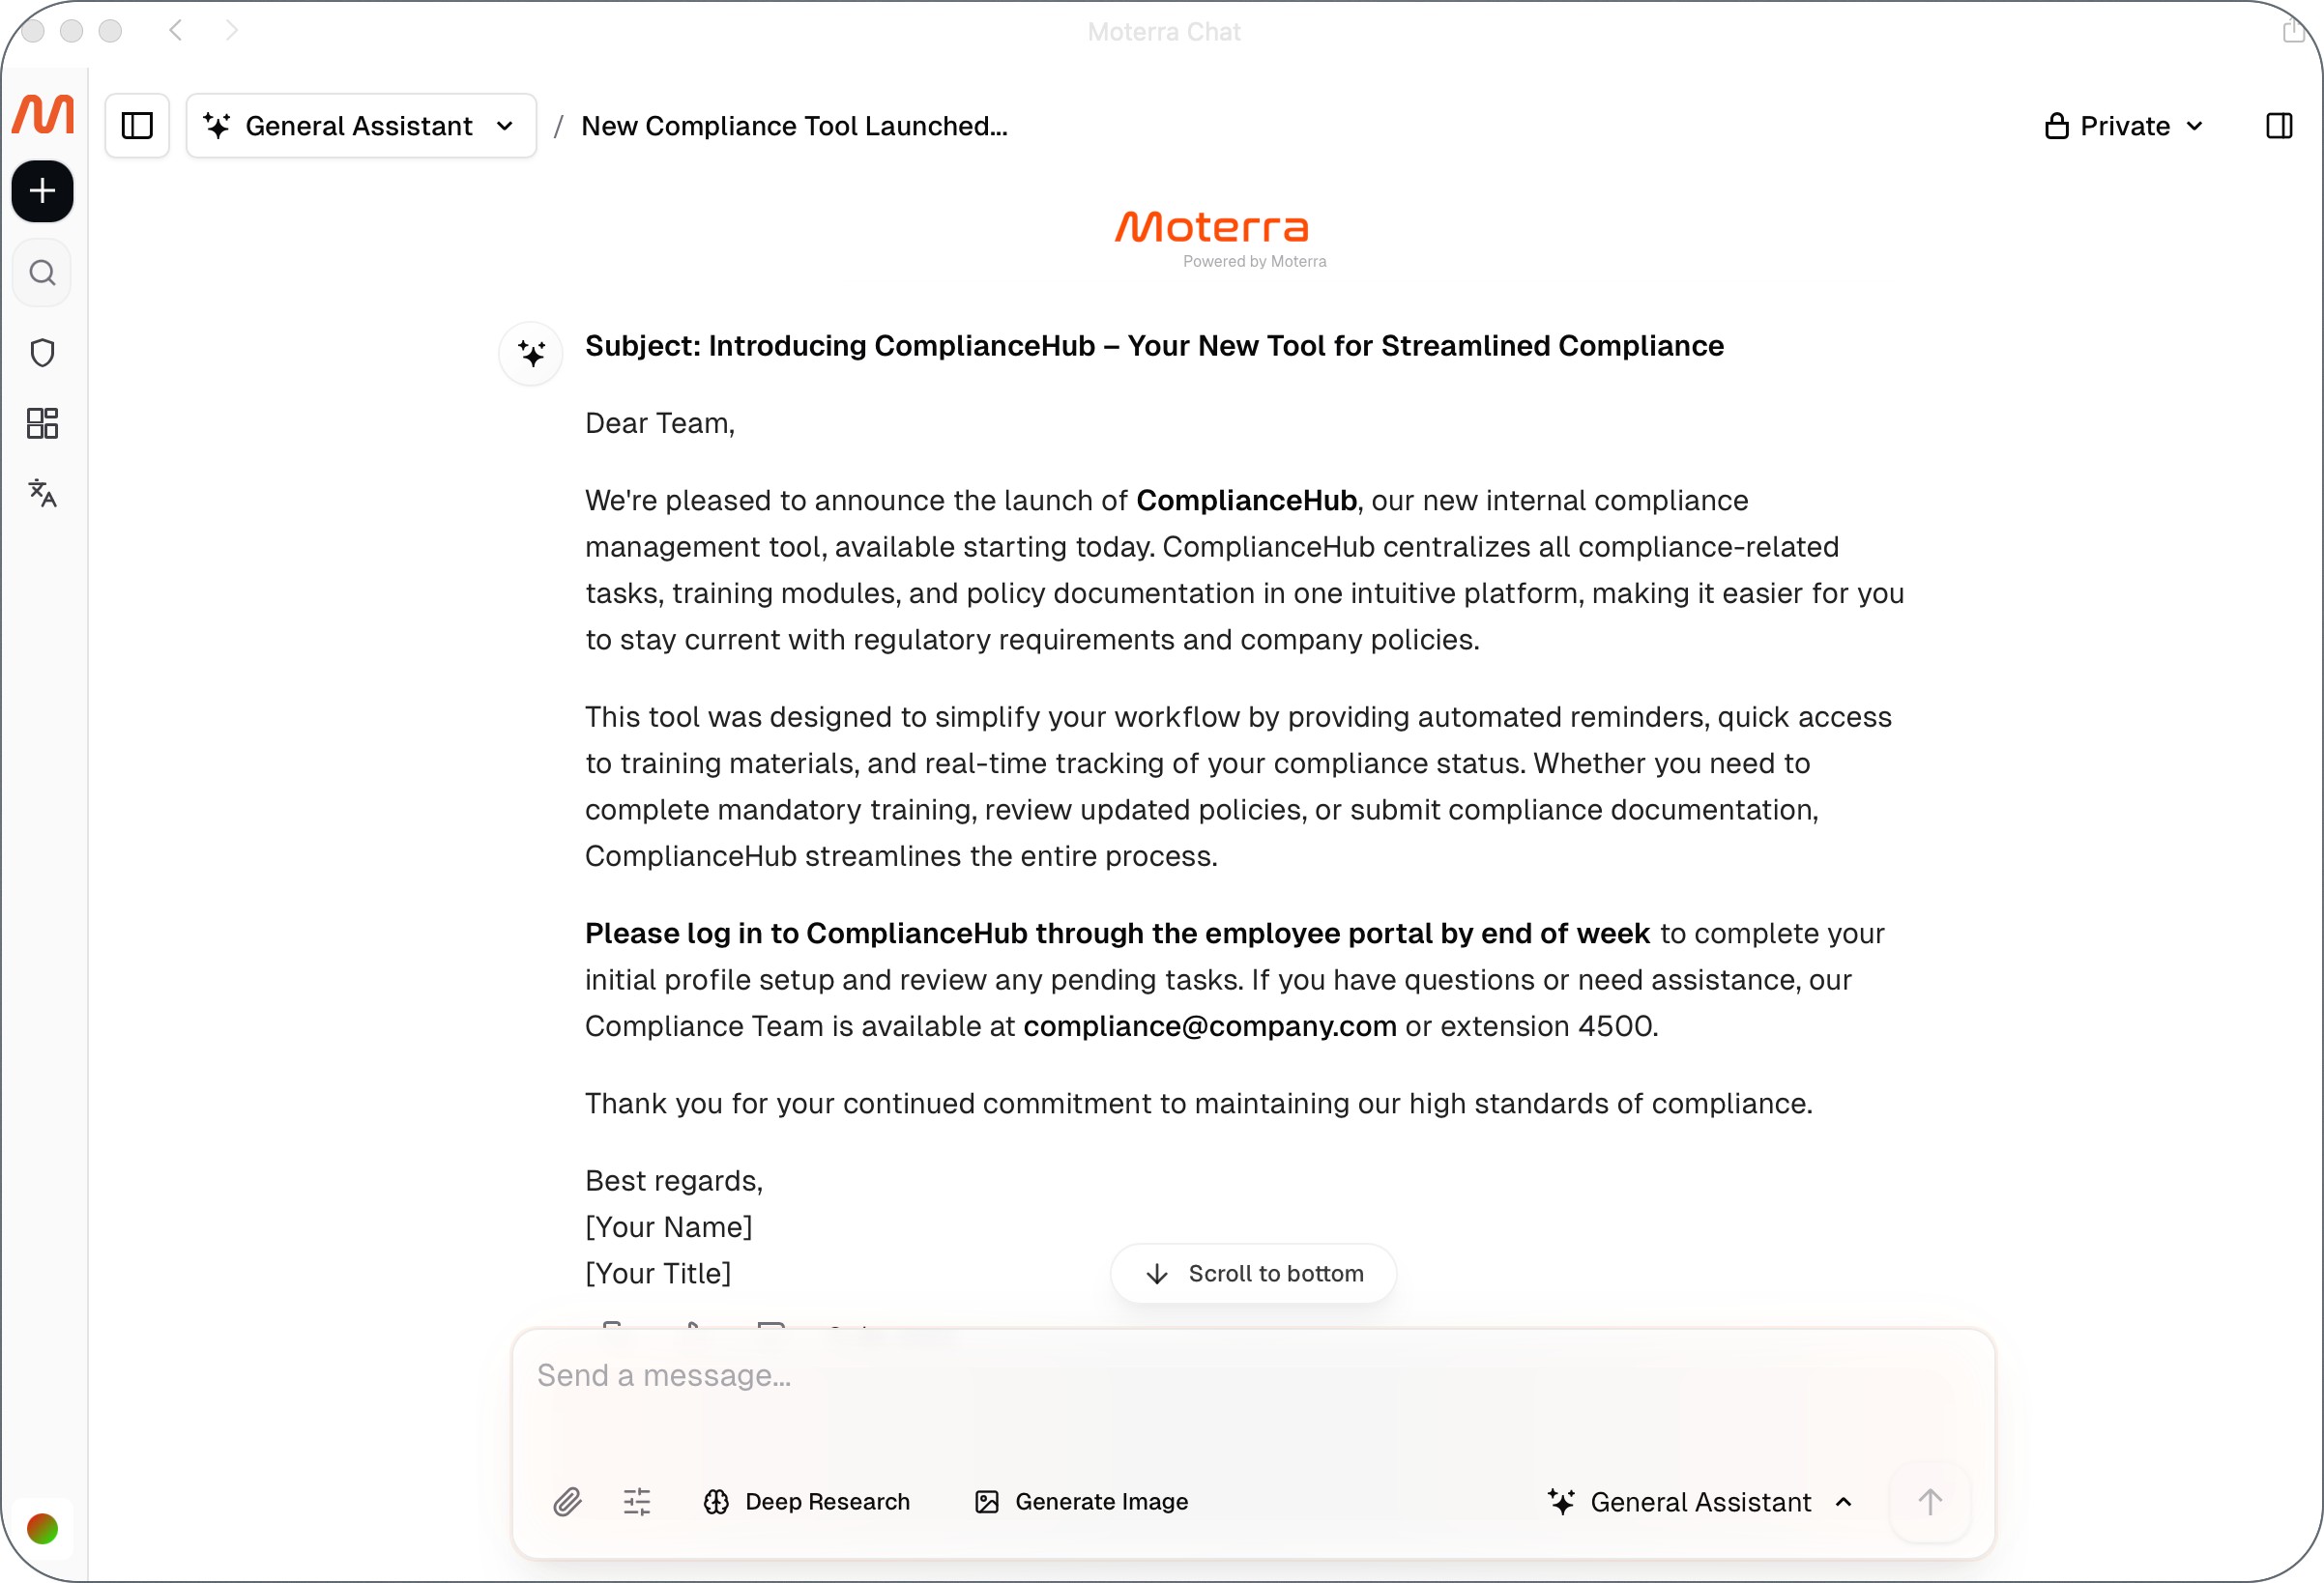Go back with the title bar arrow
This screenshot has width=2324, height=1583.
(x=176, y=31)
